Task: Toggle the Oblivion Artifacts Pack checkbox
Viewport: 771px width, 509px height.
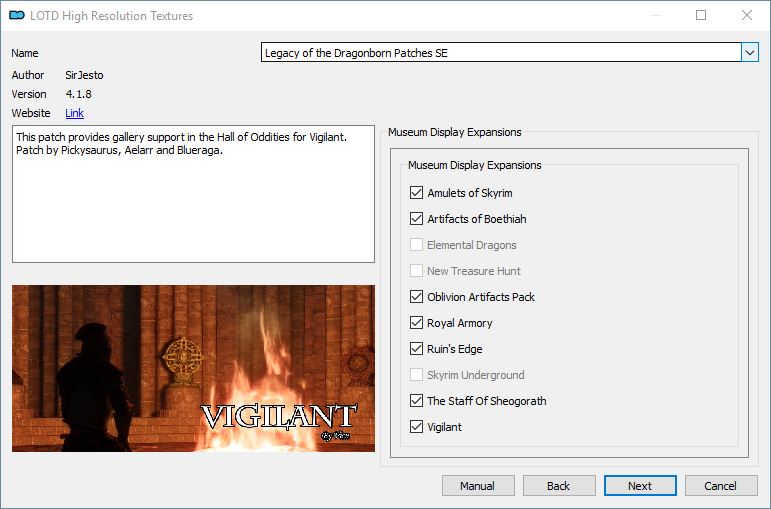Action: tap(416, 297)
